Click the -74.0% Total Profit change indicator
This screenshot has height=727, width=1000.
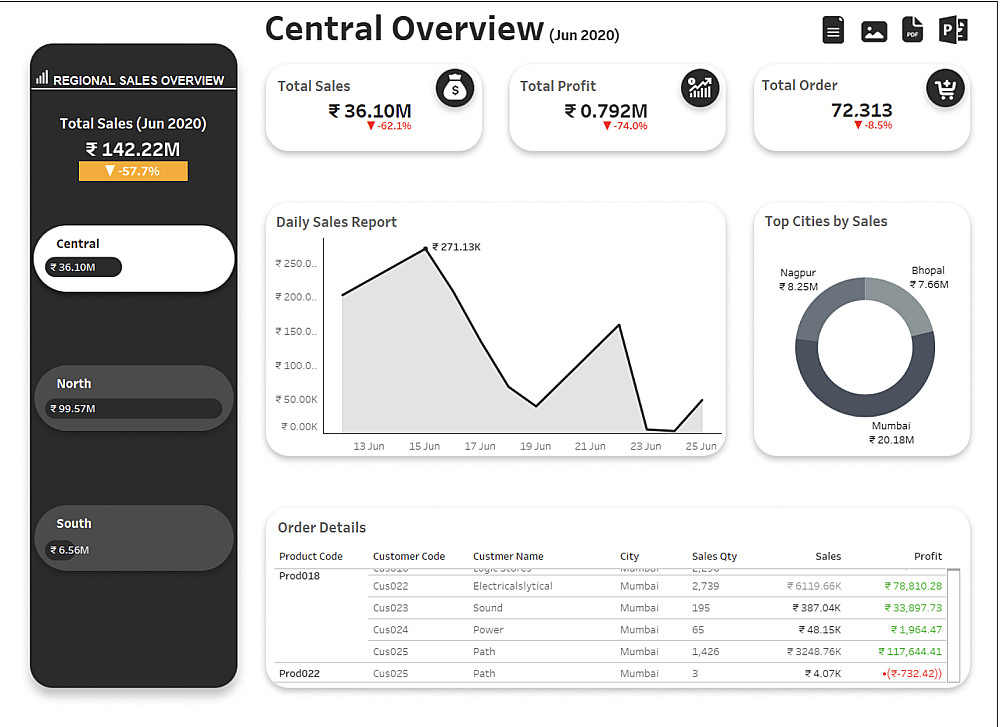[625, 126]
